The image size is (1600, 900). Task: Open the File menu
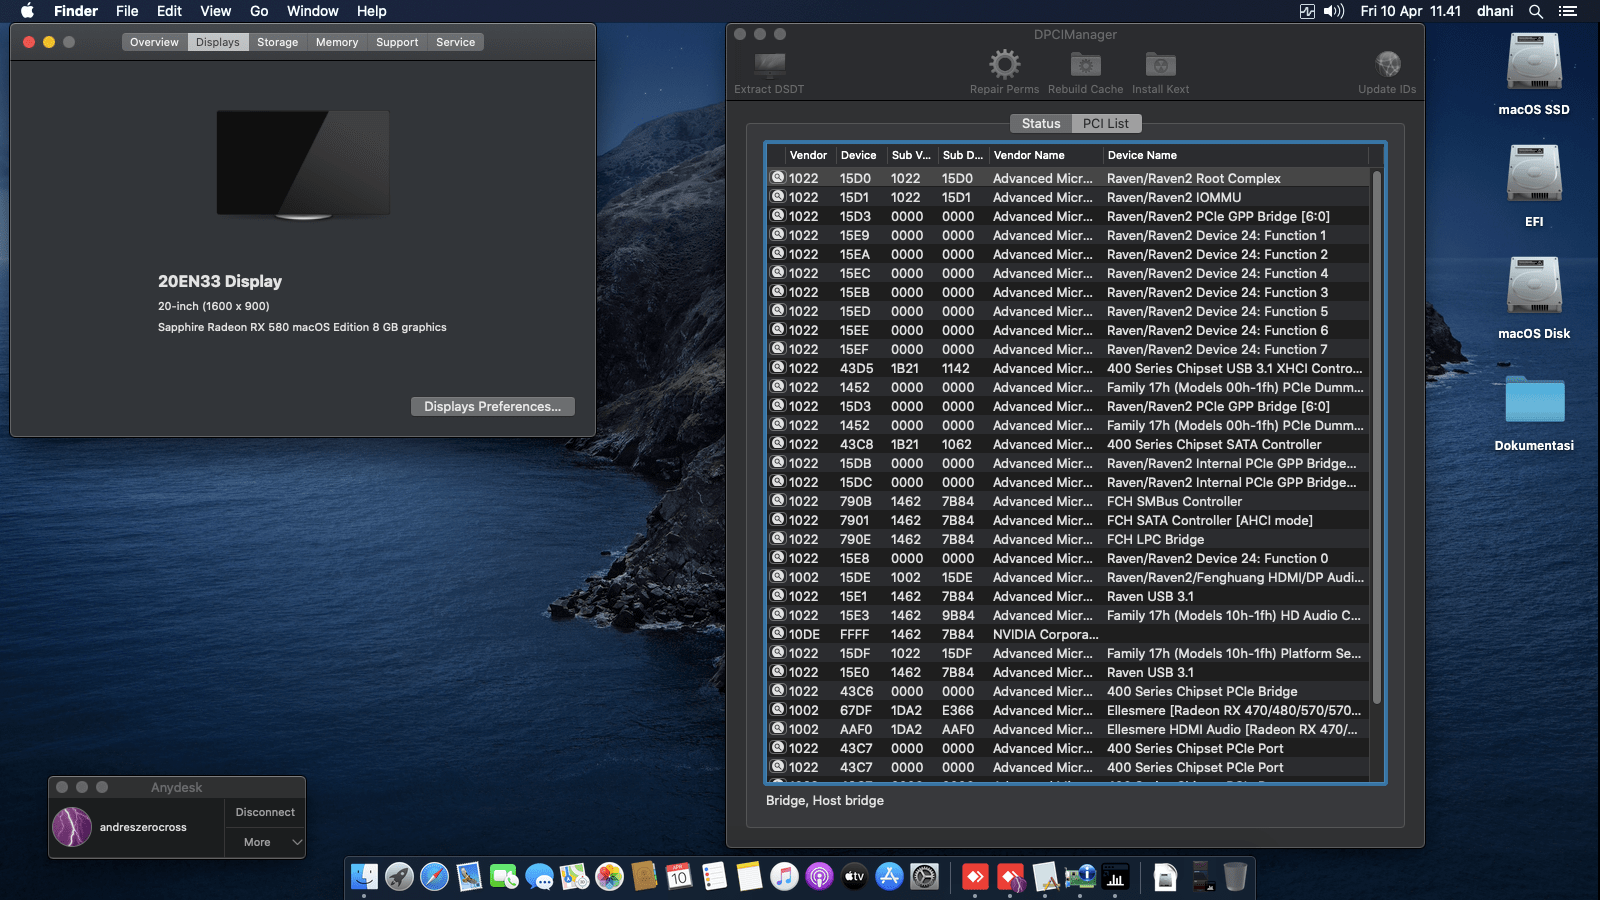click(x=127, y=11)
